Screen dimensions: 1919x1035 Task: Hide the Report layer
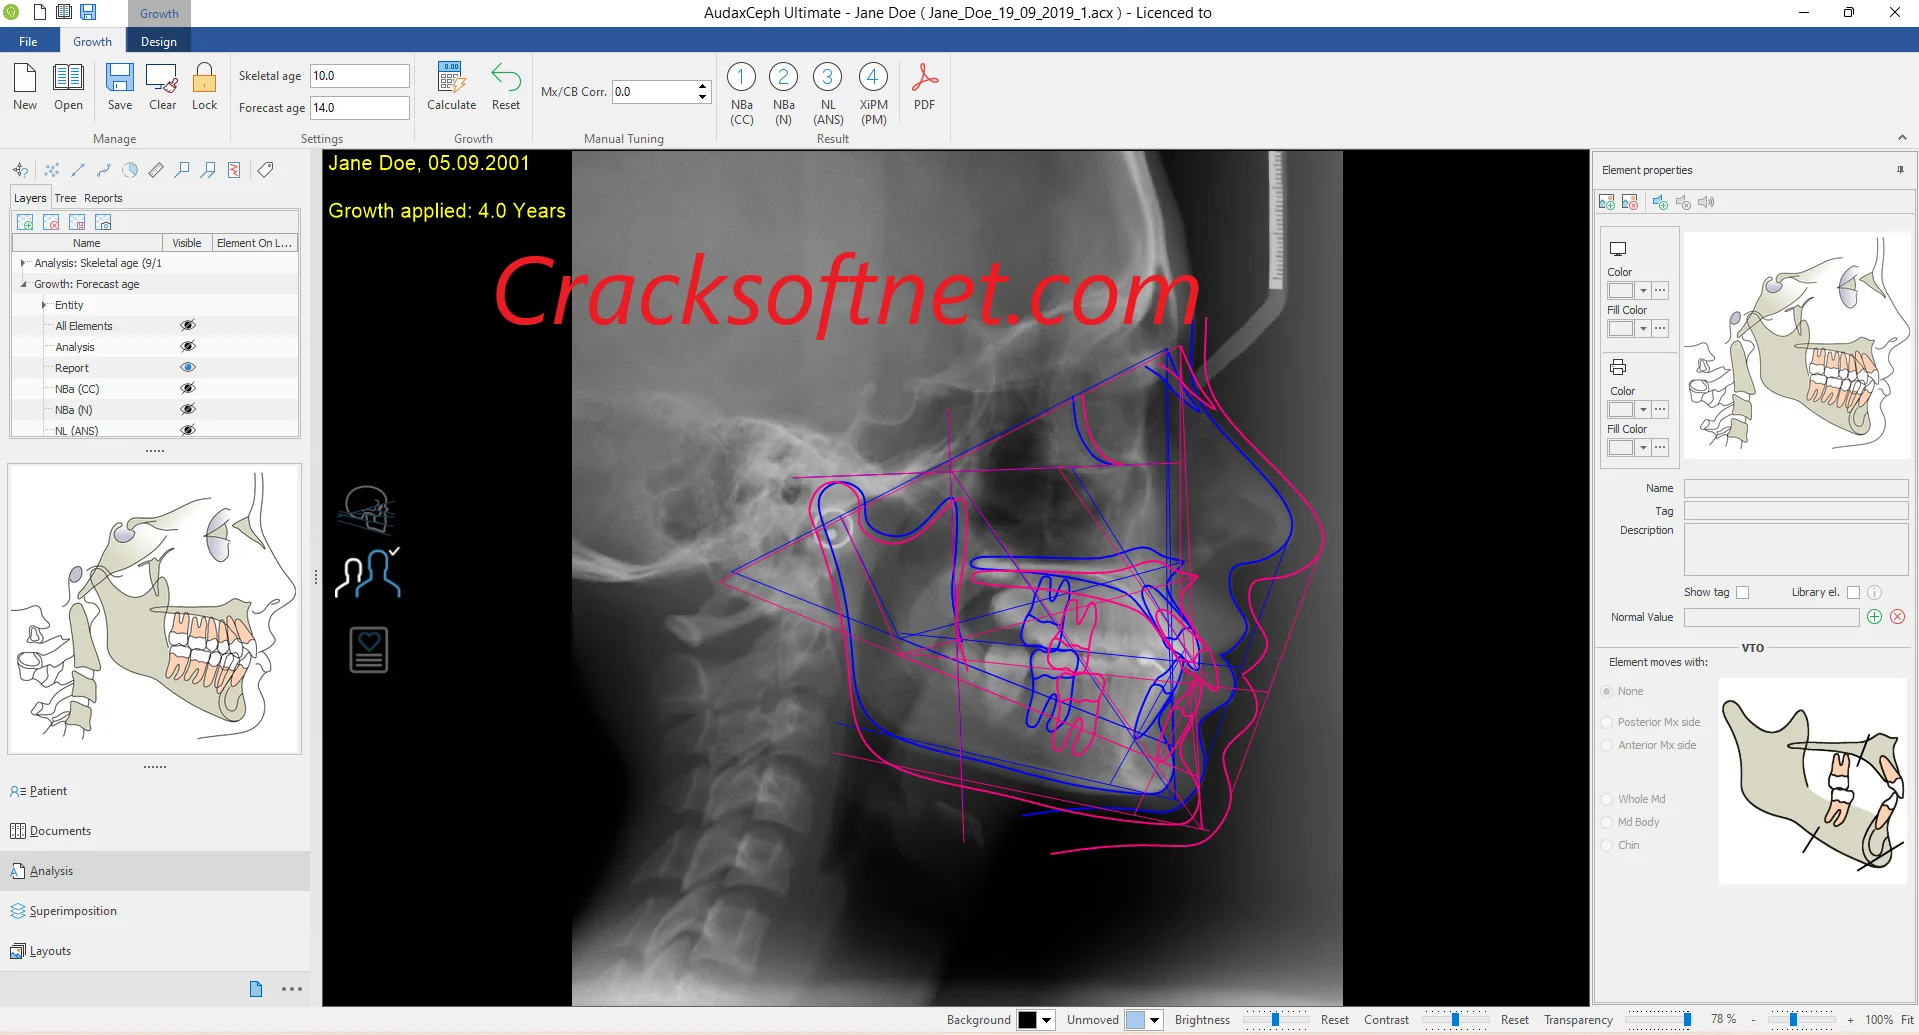click(187, 368)
